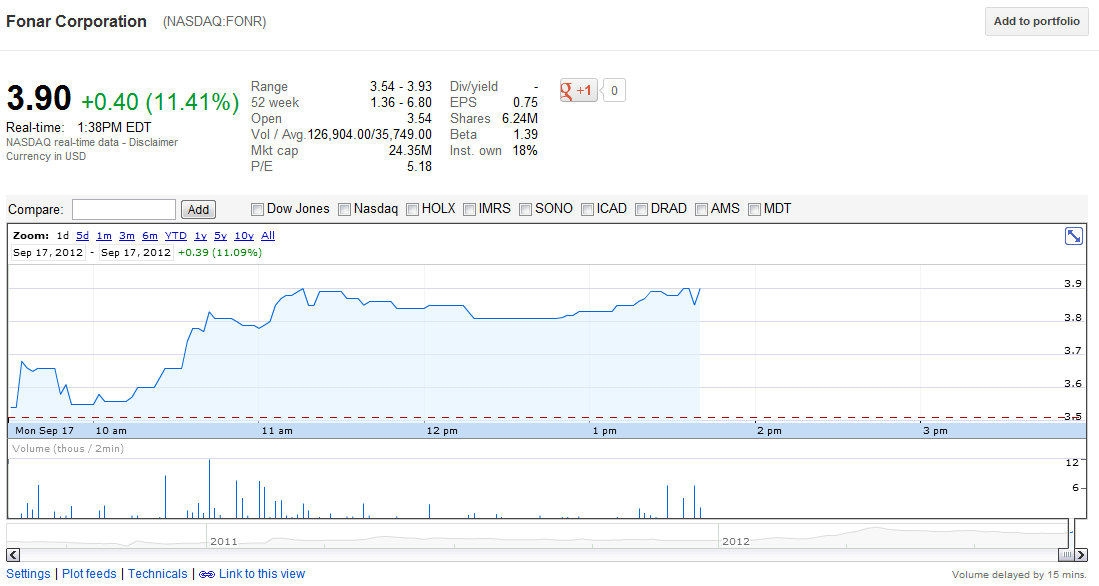Expand chart to full screen icon
The height and width of the screenshot is (586, 1099).
[1073, 236]
